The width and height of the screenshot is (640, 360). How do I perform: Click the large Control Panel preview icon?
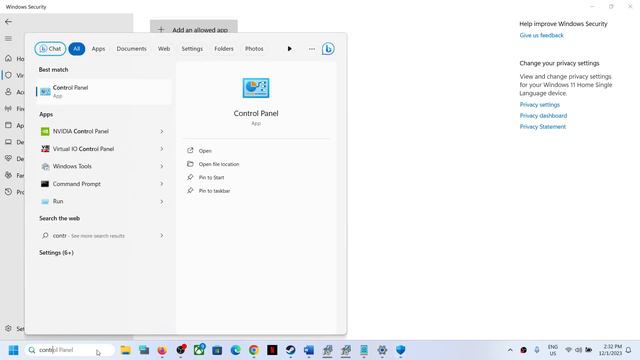(x=256, y=88)
